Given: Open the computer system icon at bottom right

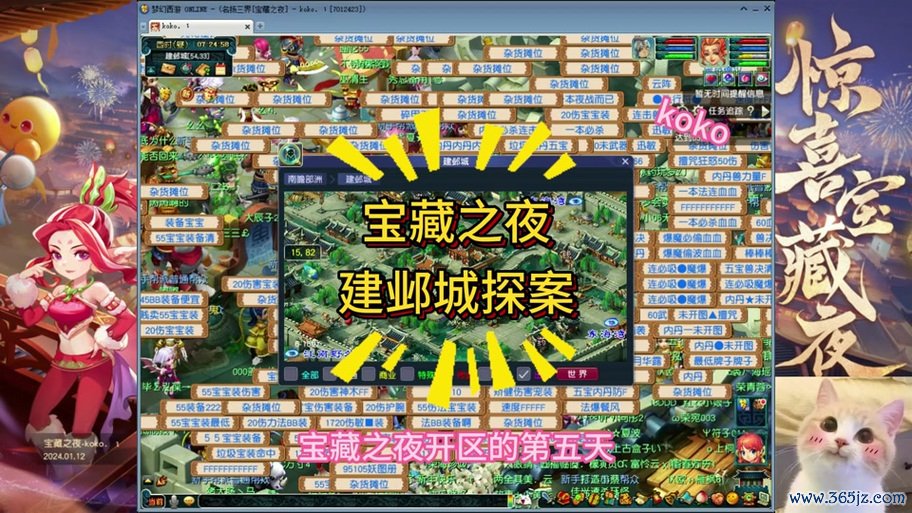Looking at the screenshot, I should [764, 498].
